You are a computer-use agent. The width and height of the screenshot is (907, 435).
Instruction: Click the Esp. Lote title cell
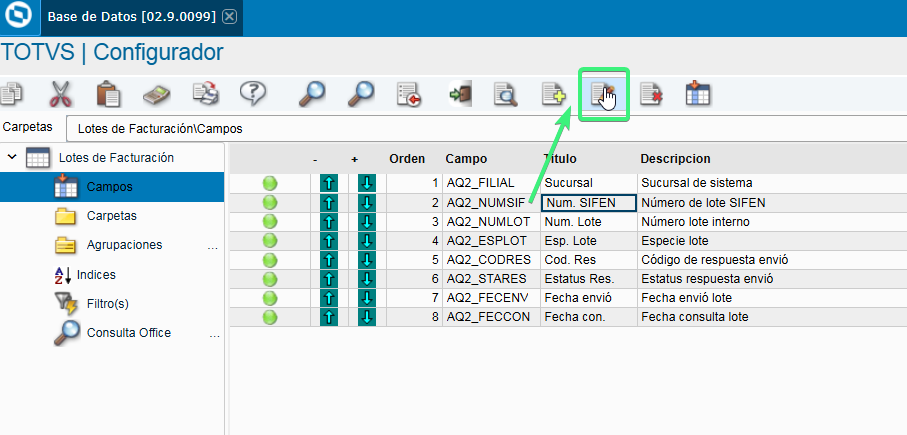pos(589,241)
